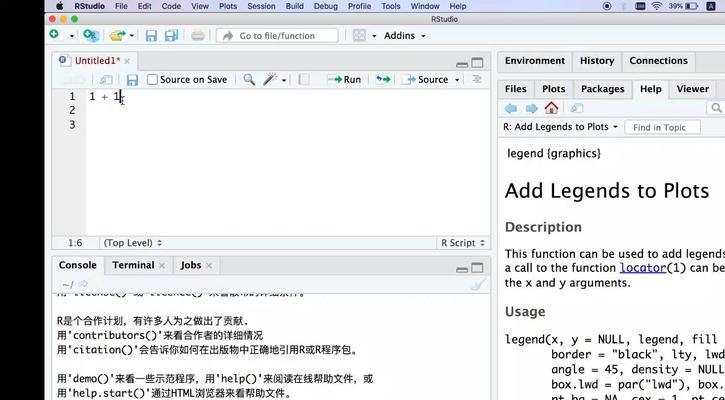The height and width of the screenshot is (400, 725).
Task: Open the Plots menu in menu bar
Action: click(x=227, y=6)
